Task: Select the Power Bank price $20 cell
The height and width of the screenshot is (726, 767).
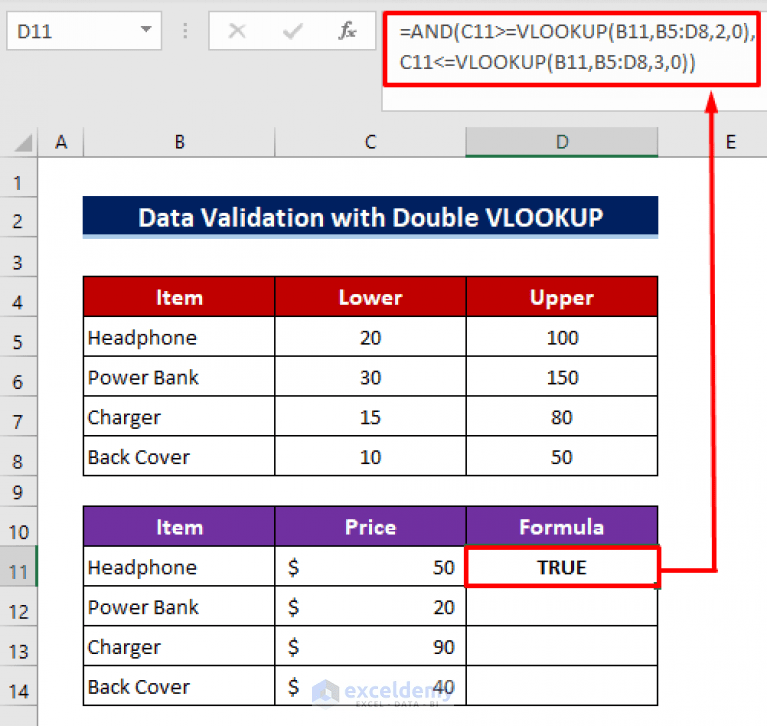Action: tap(370, 607)
